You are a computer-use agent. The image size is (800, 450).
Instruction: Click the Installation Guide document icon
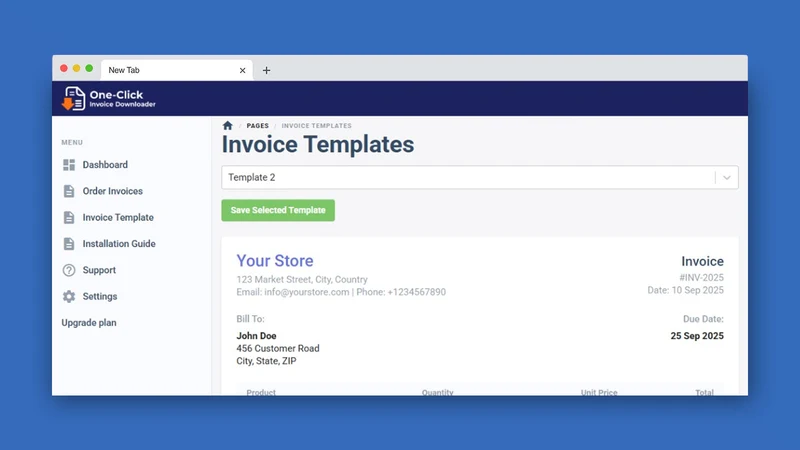click(x=69, y=244)
